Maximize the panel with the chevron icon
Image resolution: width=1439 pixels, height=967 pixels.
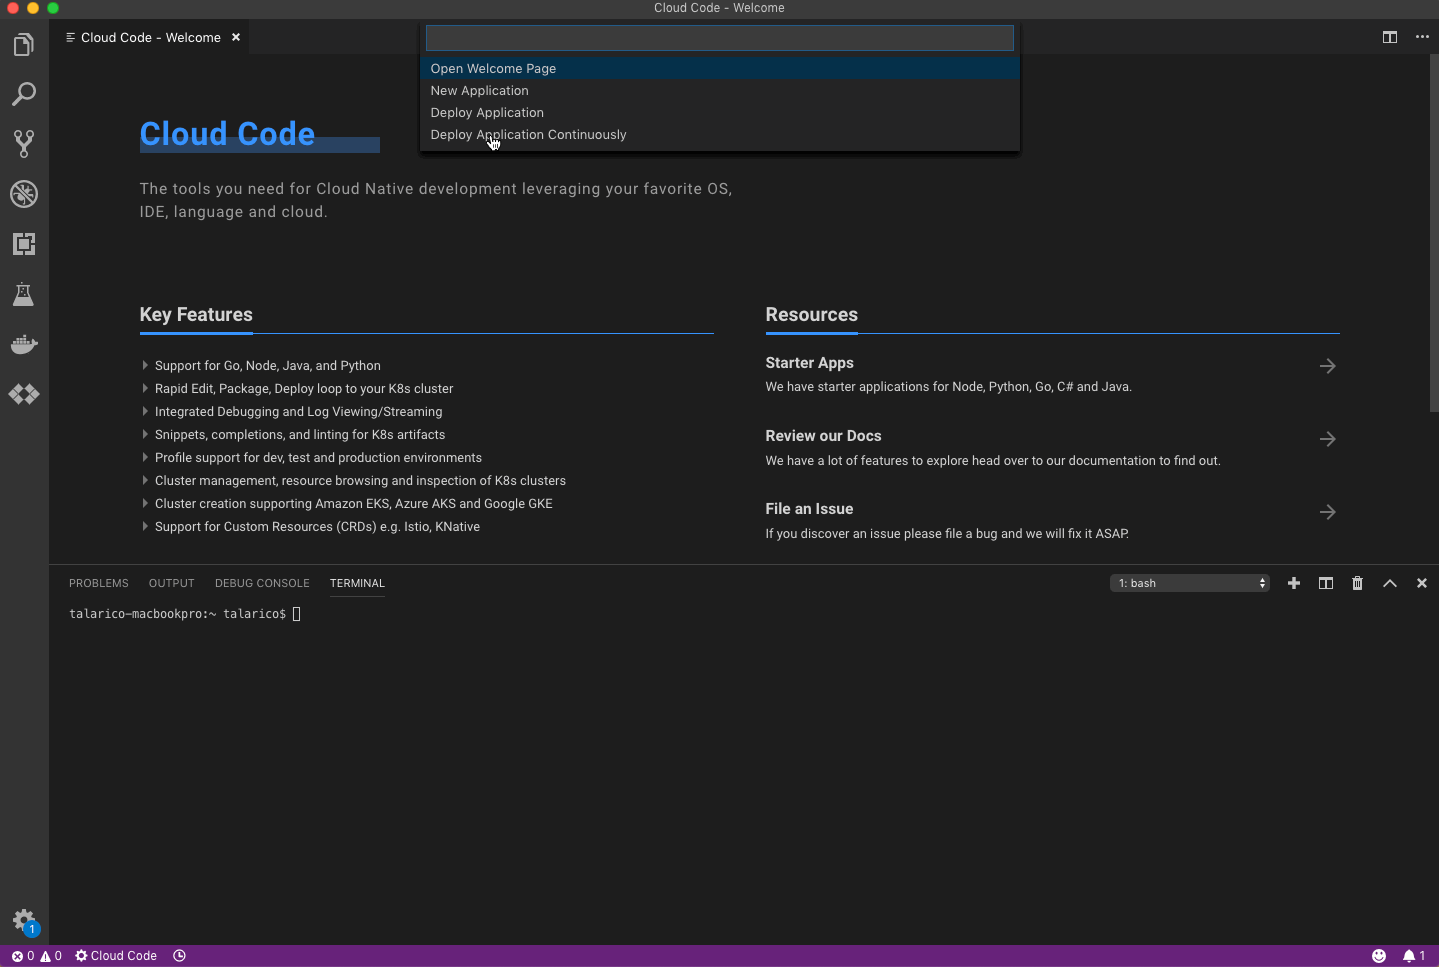(x=1389, y=583)
